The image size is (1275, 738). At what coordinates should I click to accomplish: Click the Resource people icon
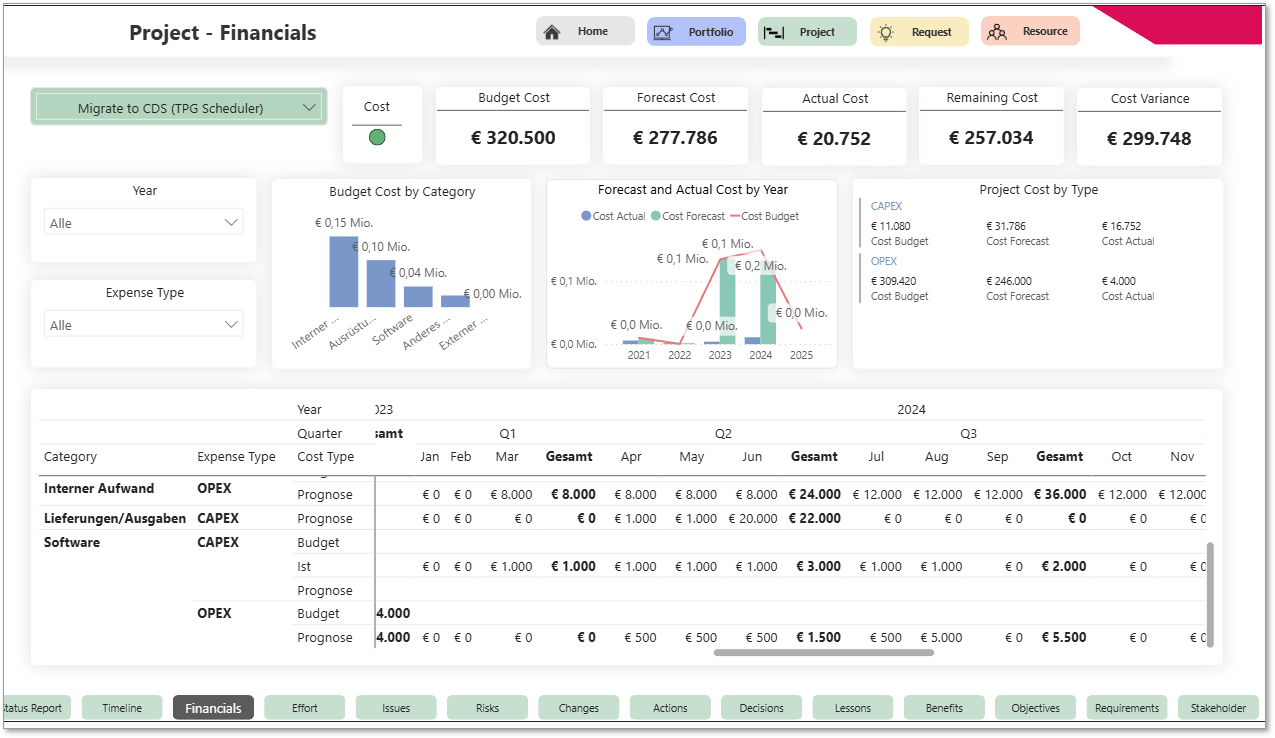click(996, 32)
